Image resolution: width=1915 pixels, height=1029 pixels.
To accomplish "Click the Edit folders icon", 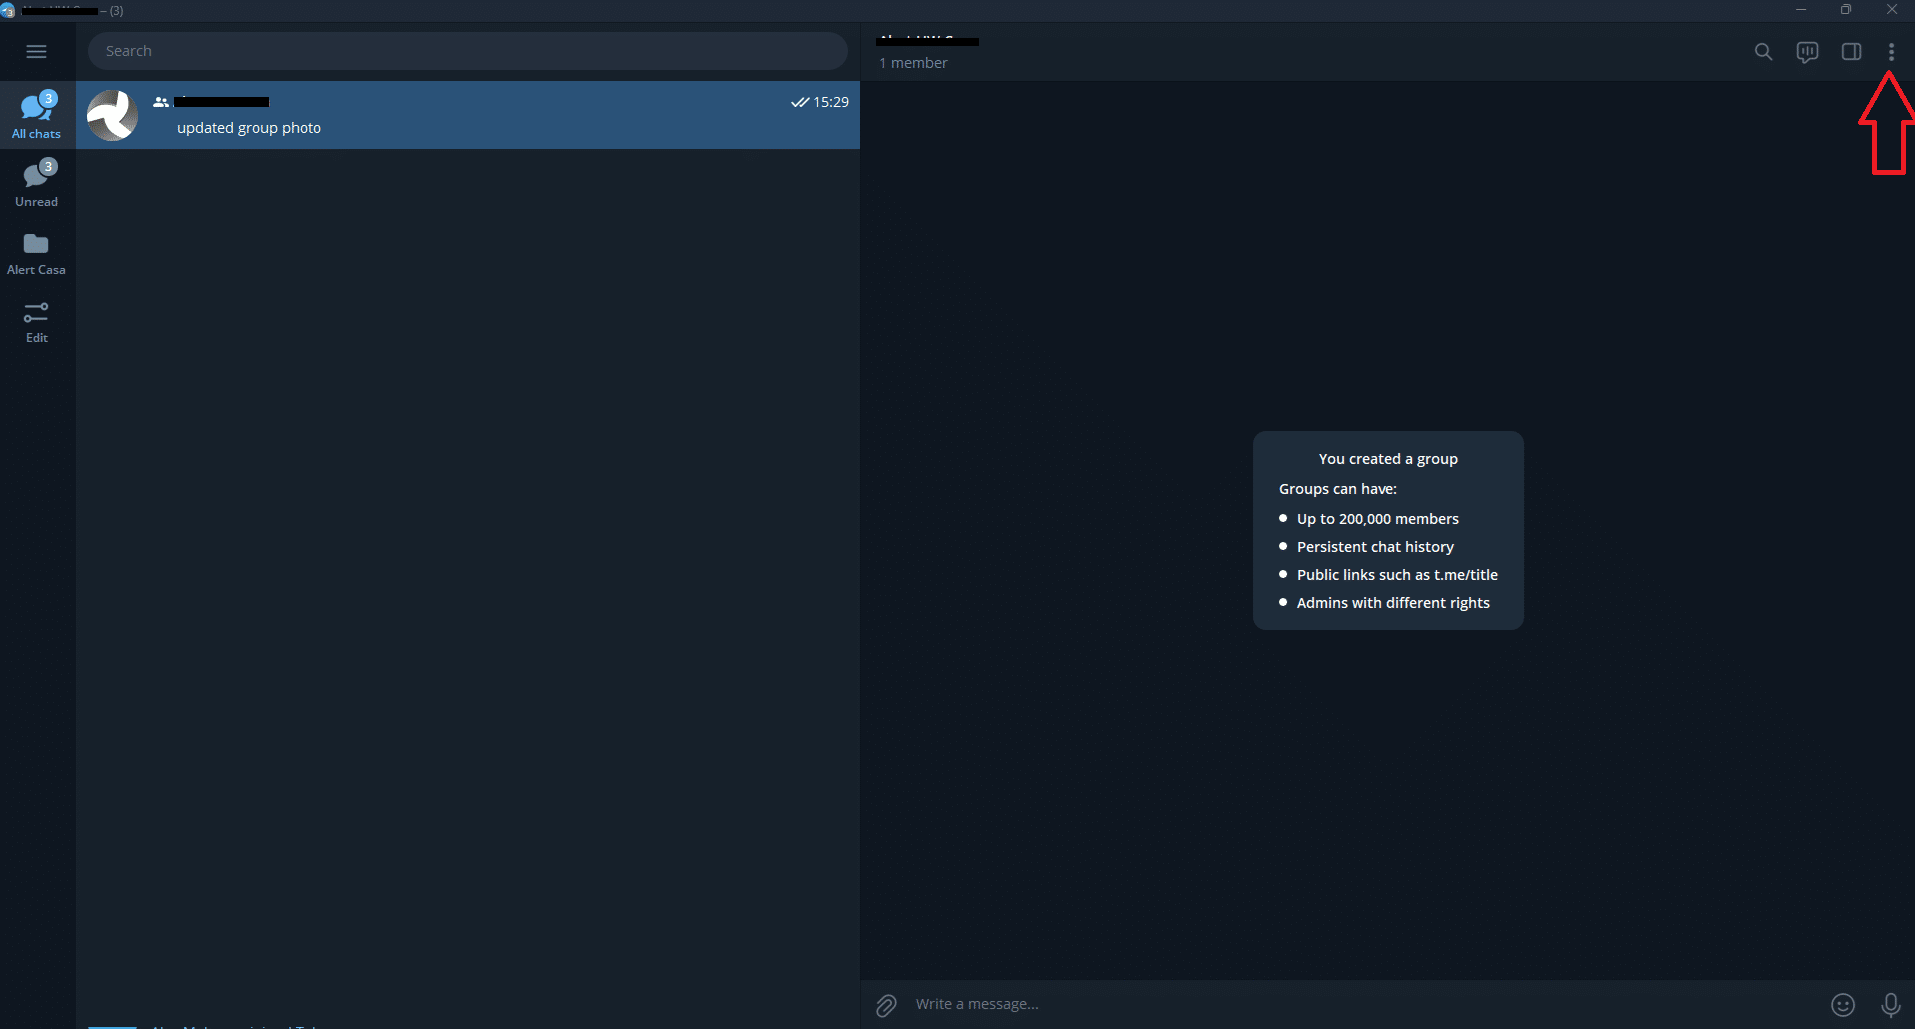I will 37,321.
